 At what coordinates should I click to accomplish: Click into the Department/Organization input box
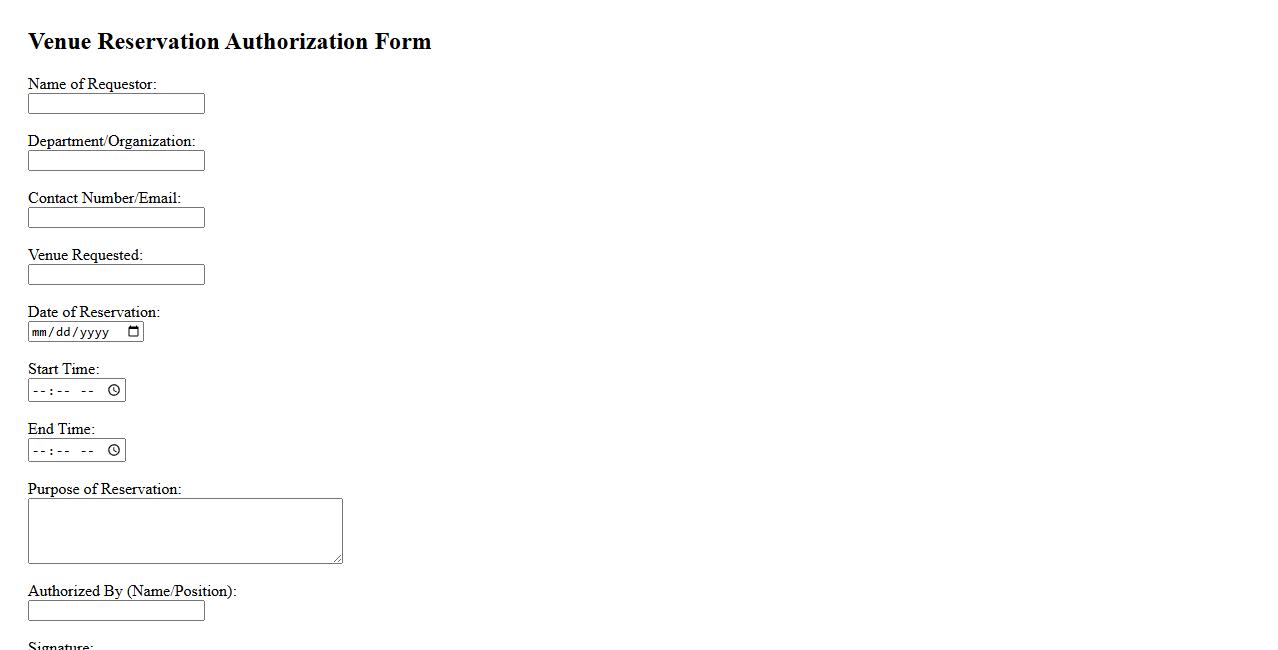(116, 161)
